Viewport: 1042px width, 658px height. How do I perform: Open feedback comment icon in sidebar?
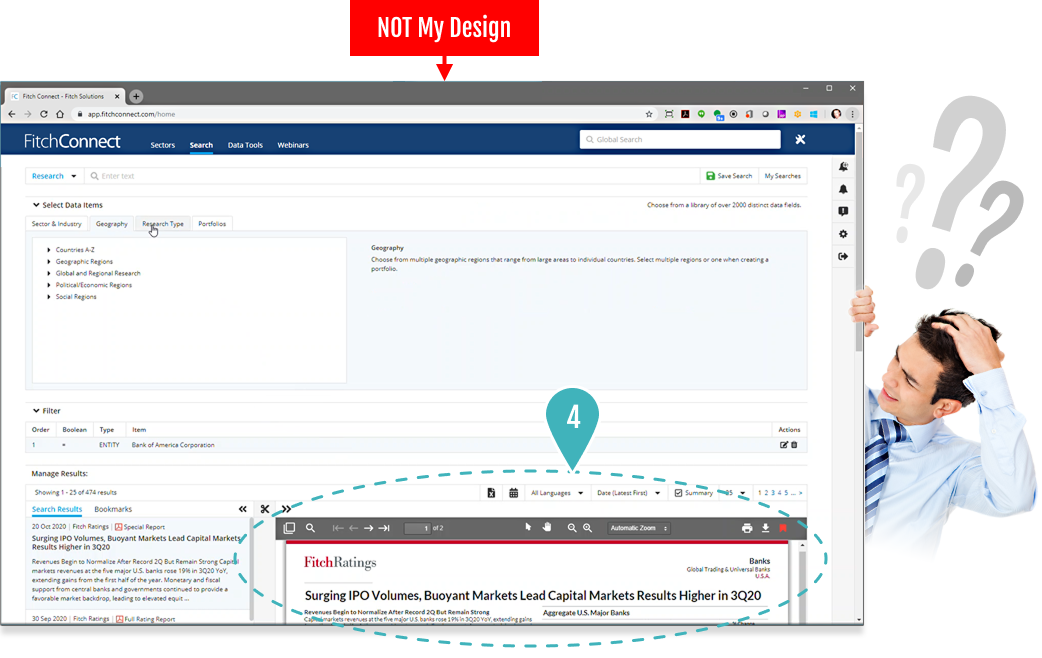[x=843, y=211]
